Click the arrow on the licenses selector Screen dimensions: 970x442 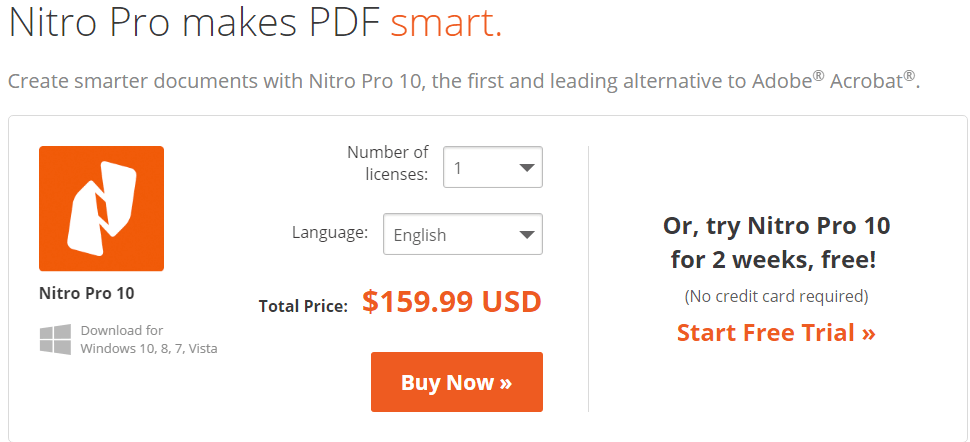click(526, 168)
